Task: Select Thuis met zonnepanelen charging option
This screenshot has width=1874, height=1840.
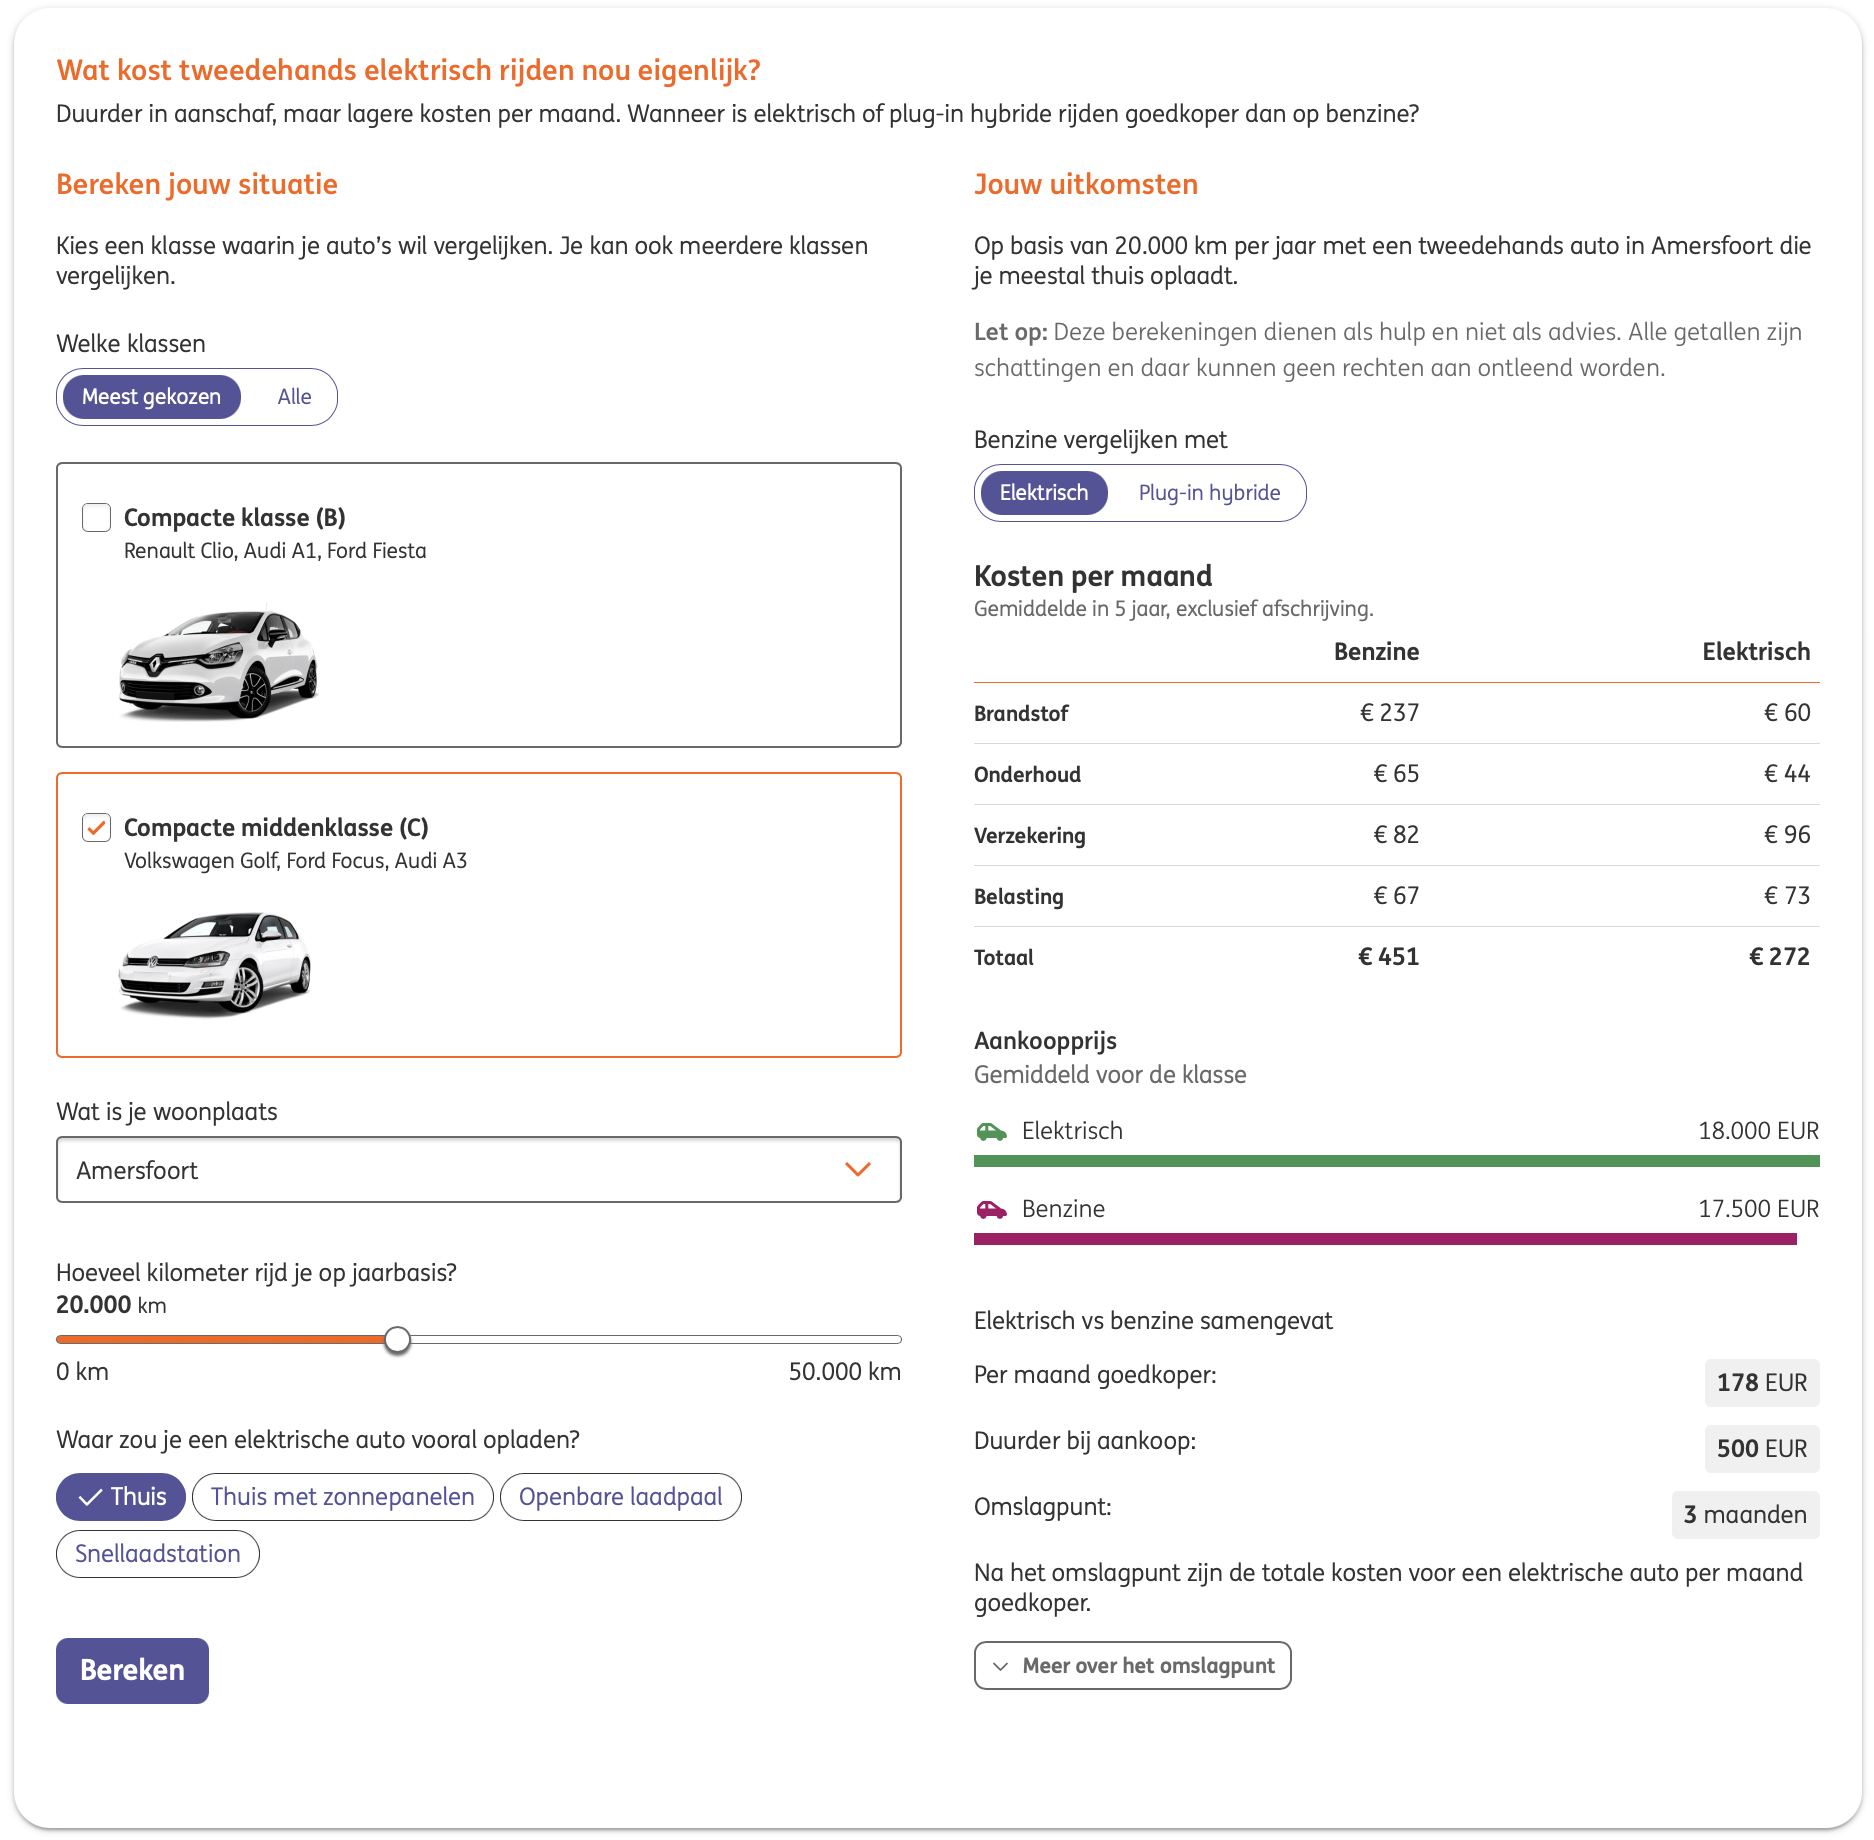Action: [x=343, y=1497]
